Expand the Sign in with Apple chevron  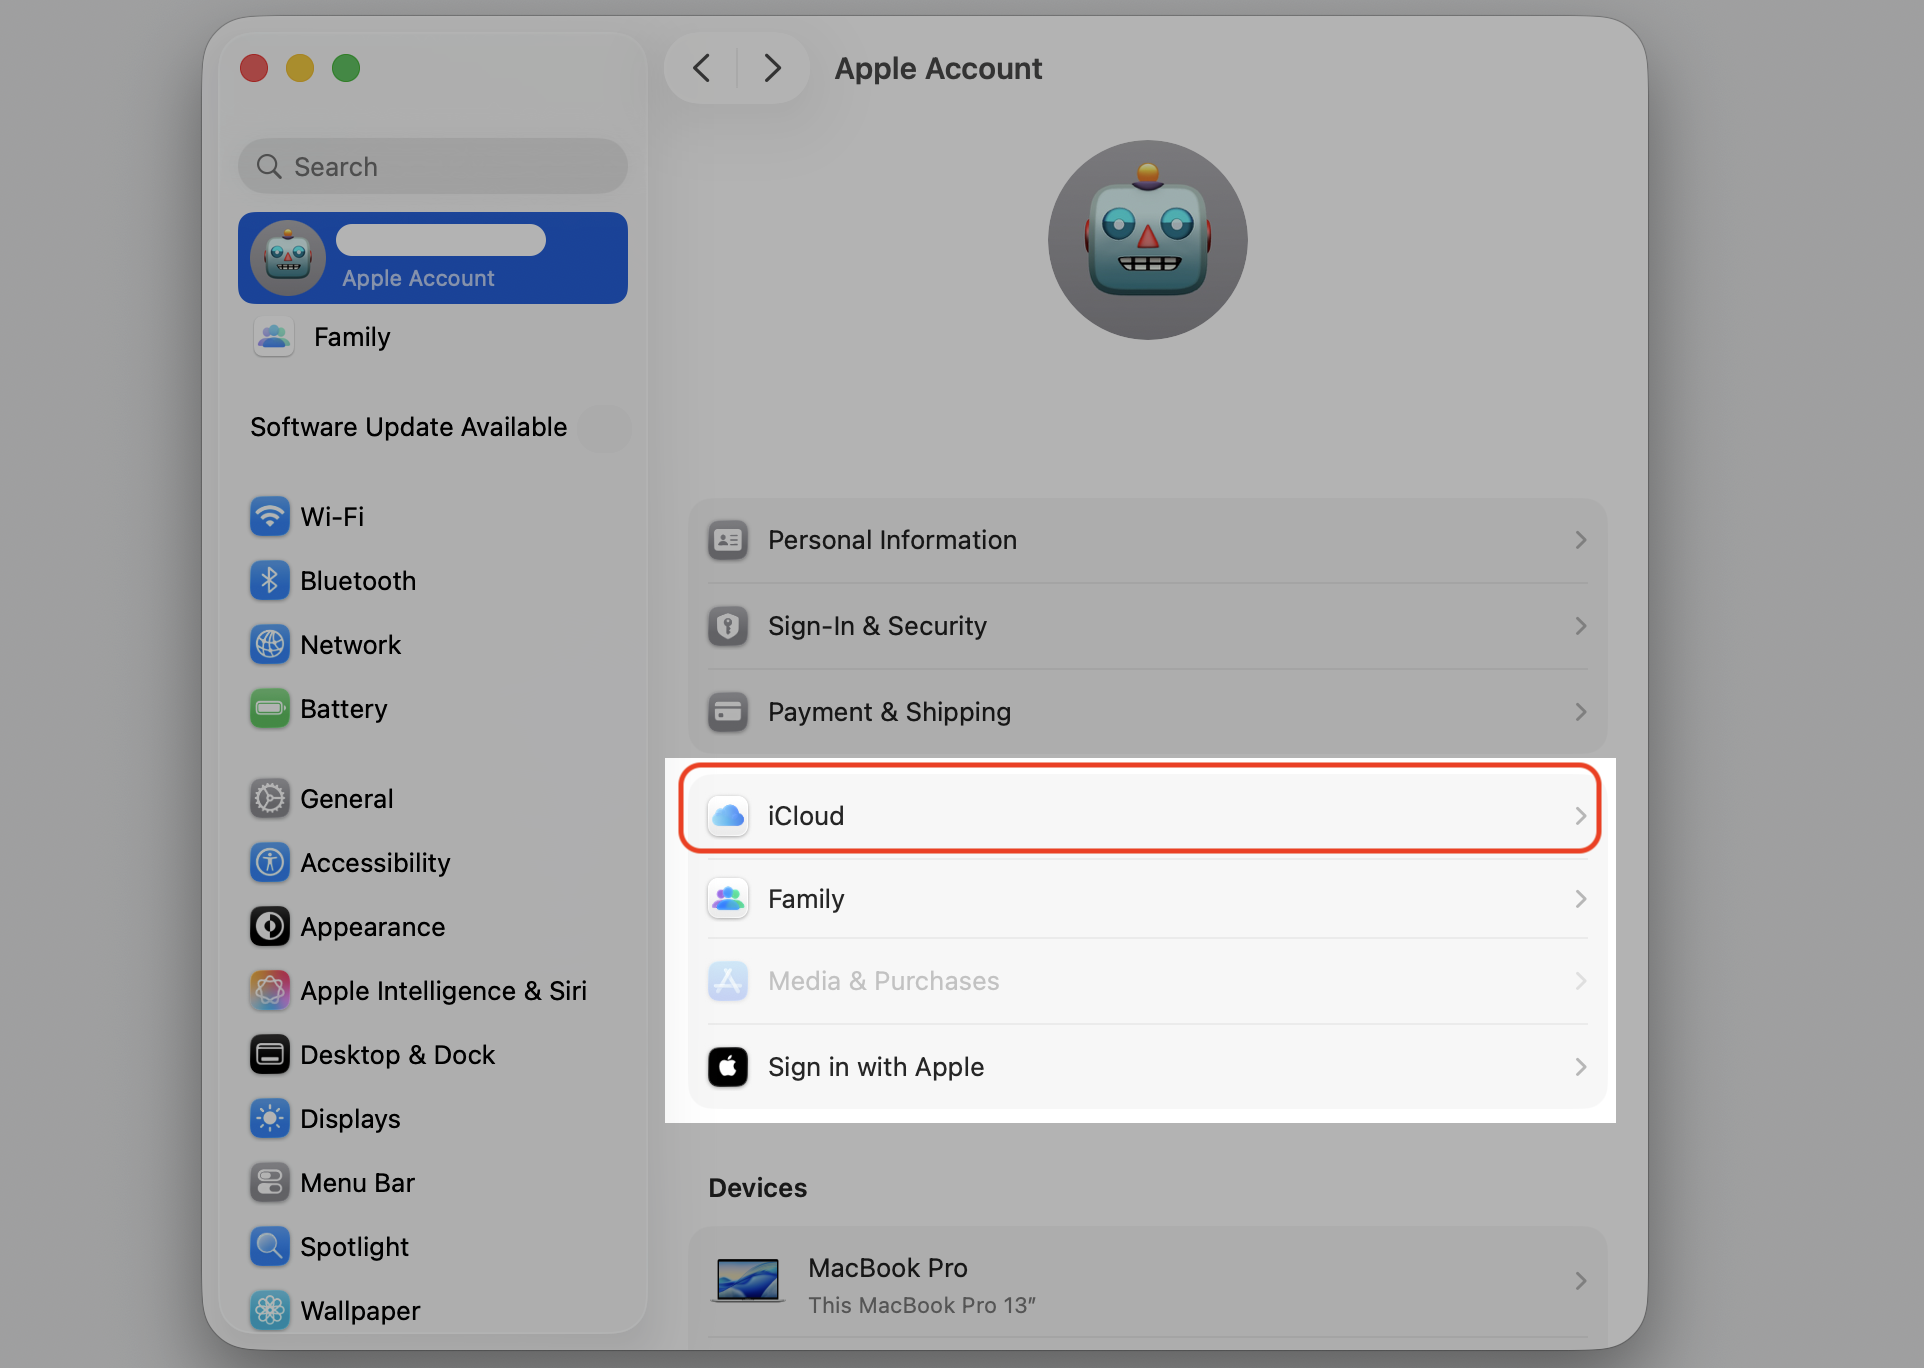(1581, 1067)
